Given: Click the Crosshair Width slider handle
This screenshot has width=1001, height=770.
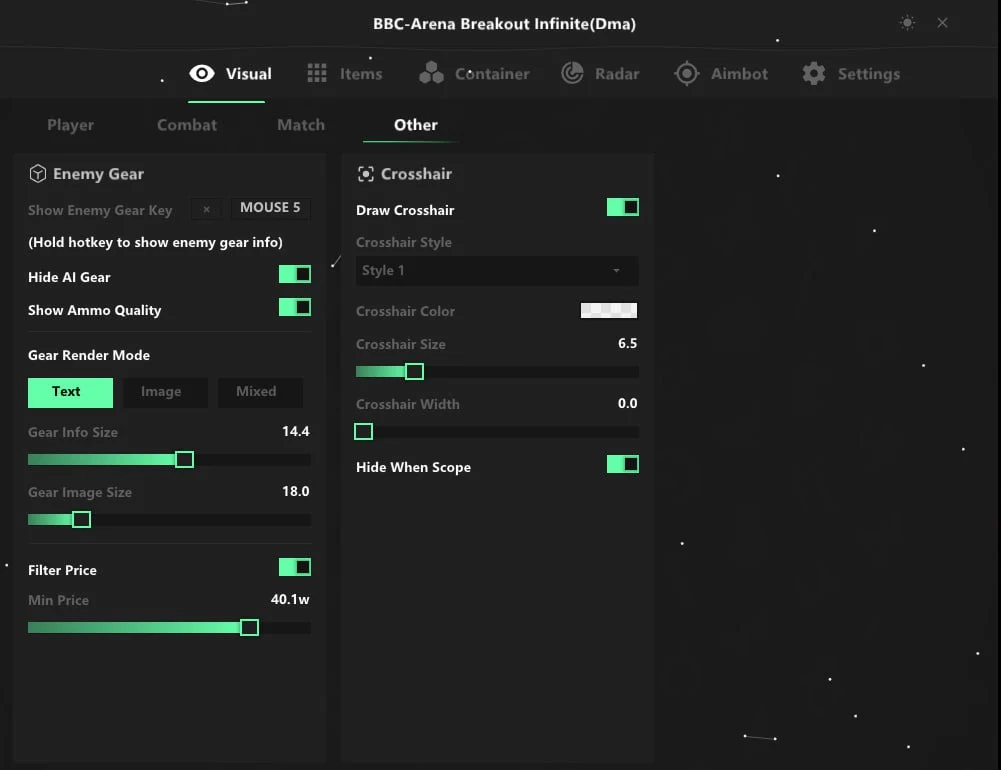Looking at the screenshot, I should 364,432.
